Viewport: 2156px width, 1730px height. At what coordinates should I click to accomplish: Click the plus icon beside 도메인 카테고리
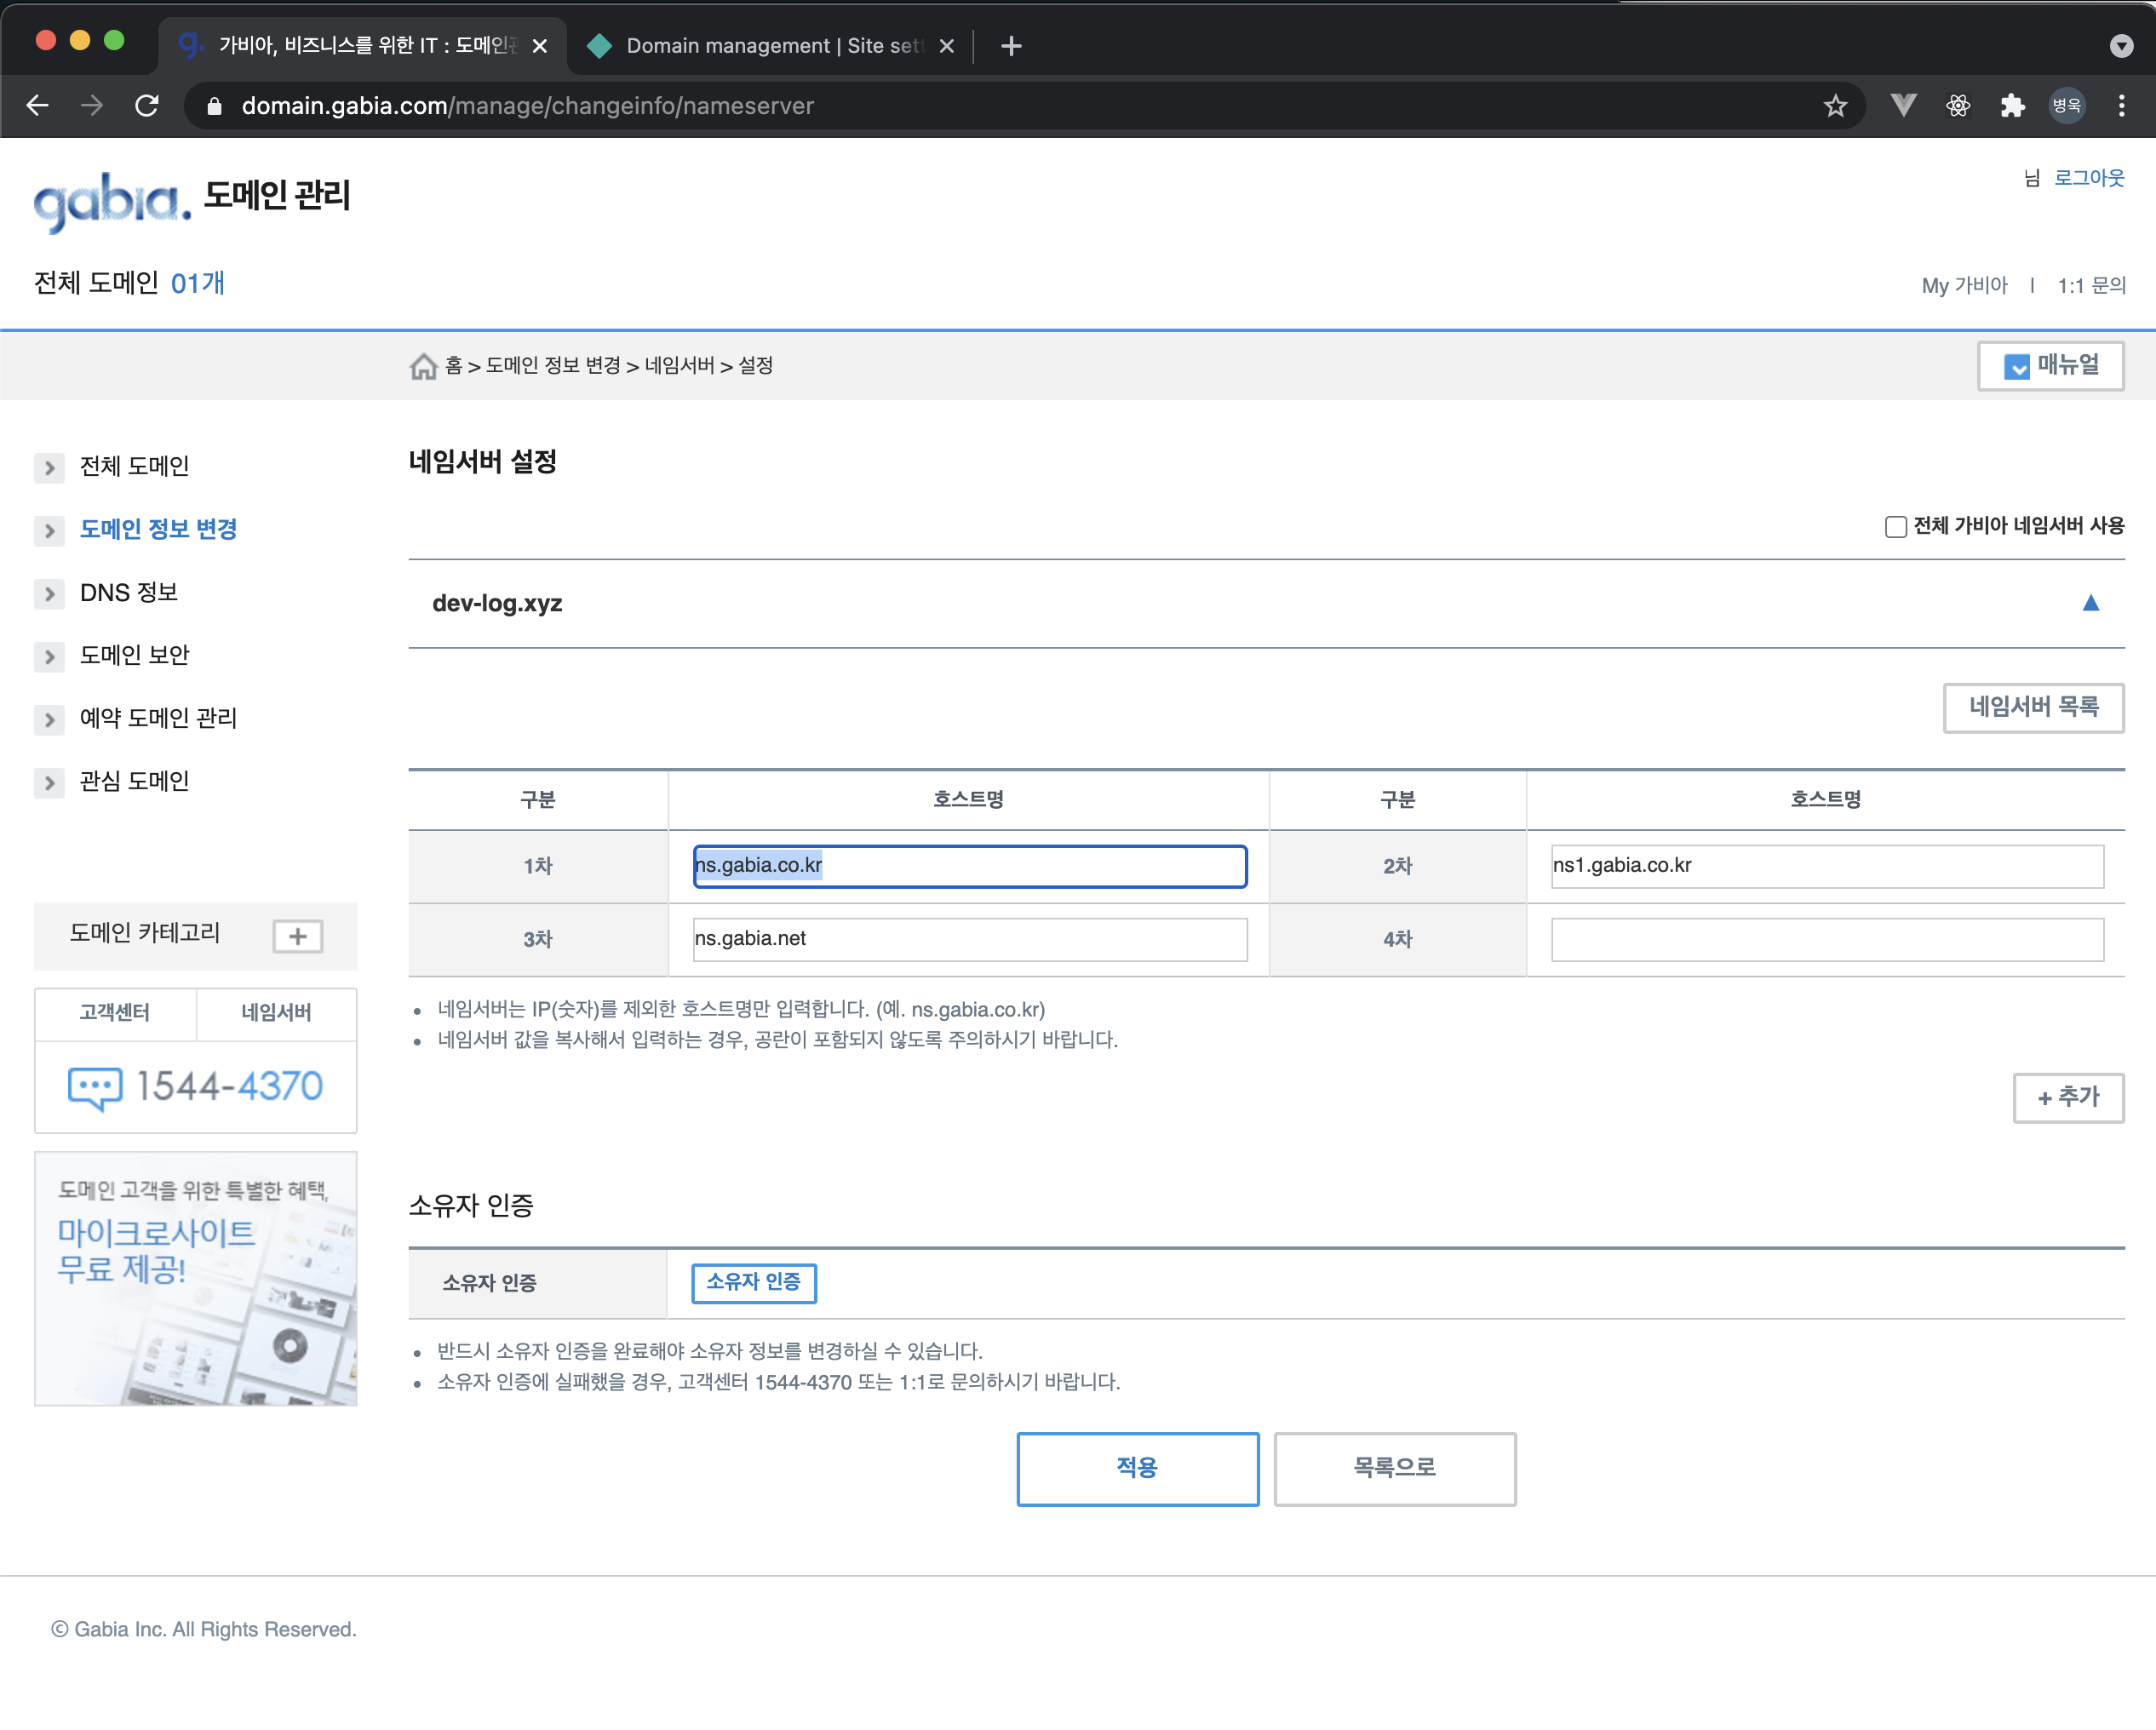297,936
